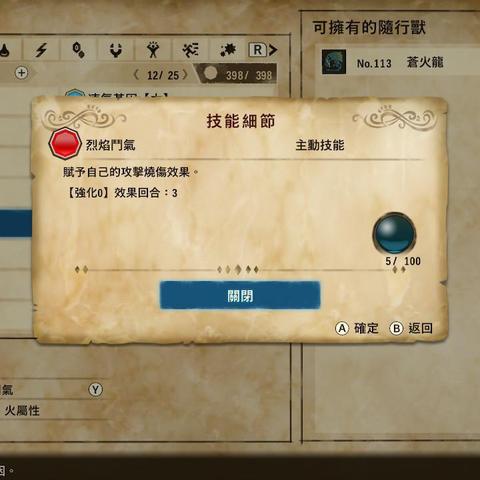
Task: Select the No.113 蒼火龍 monstie entry
Action: coord(399,62)
